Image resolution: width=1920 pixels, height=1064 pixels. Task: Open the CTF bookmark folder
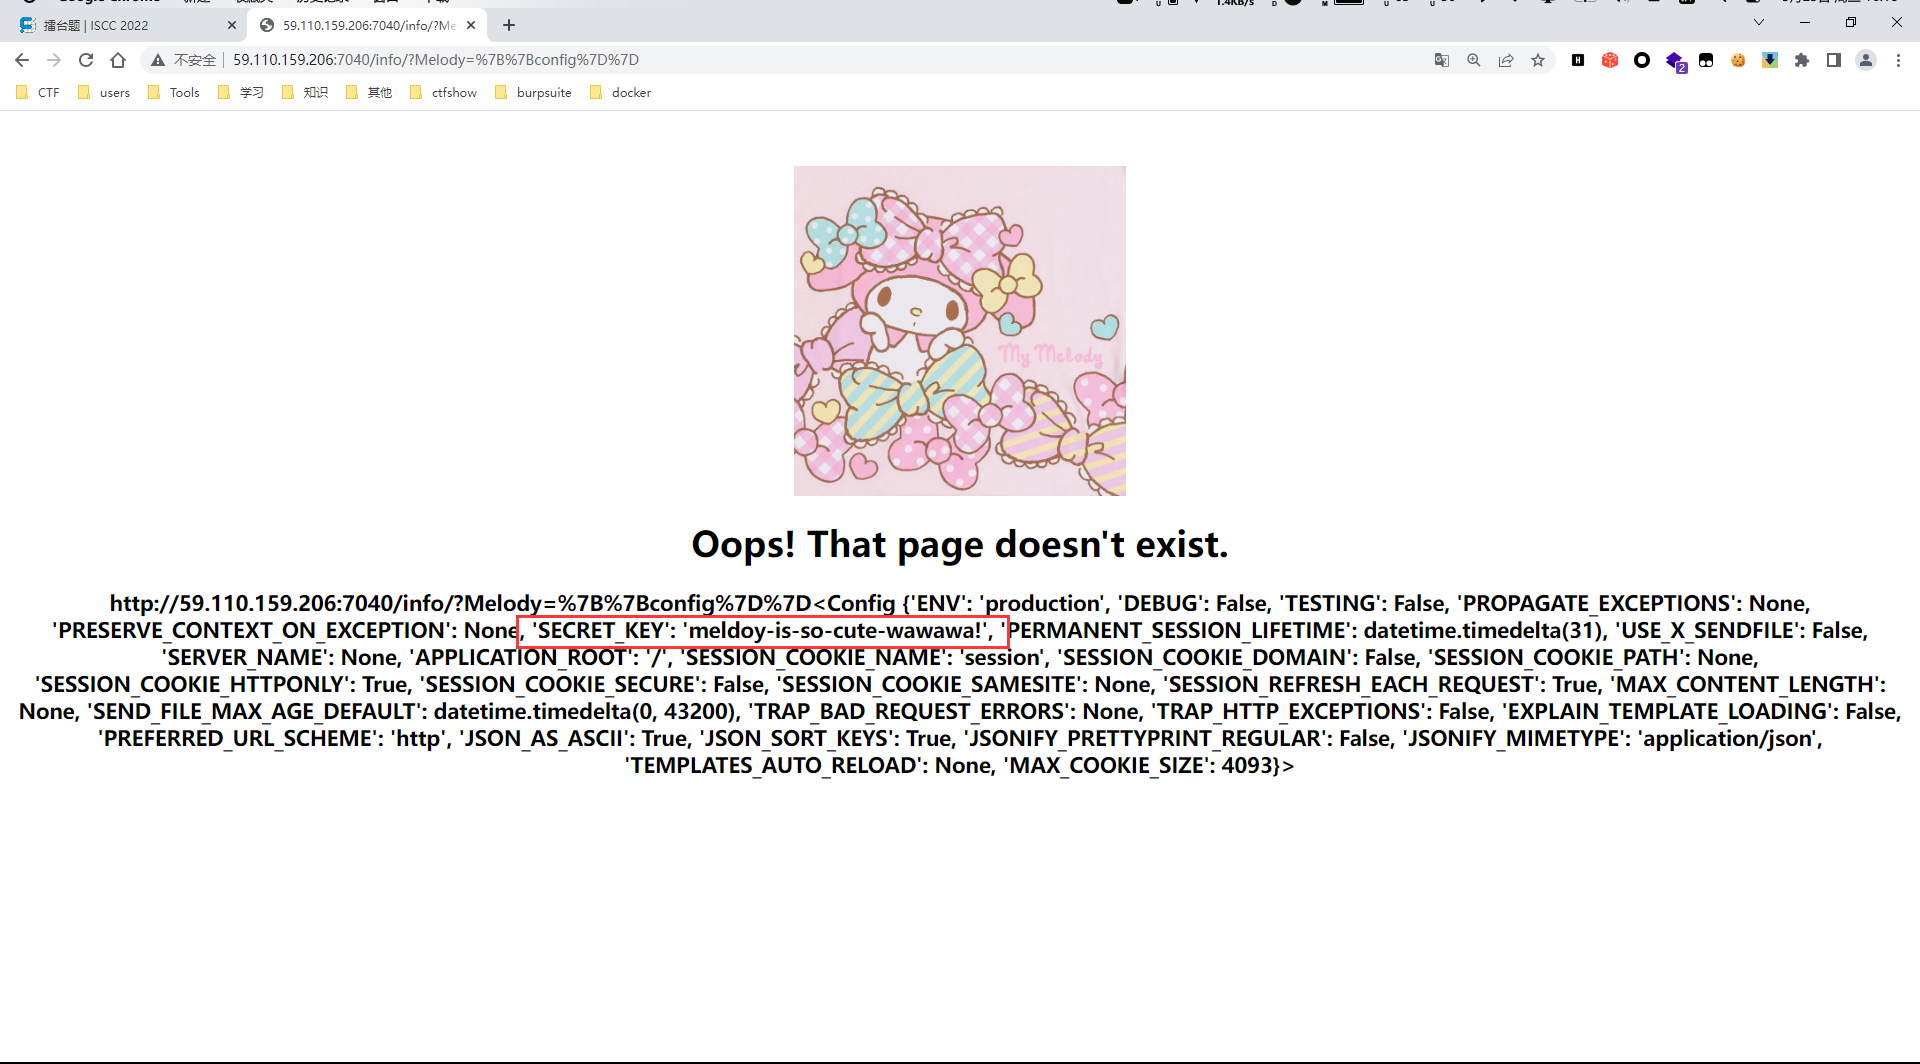[x=39, y=93]
